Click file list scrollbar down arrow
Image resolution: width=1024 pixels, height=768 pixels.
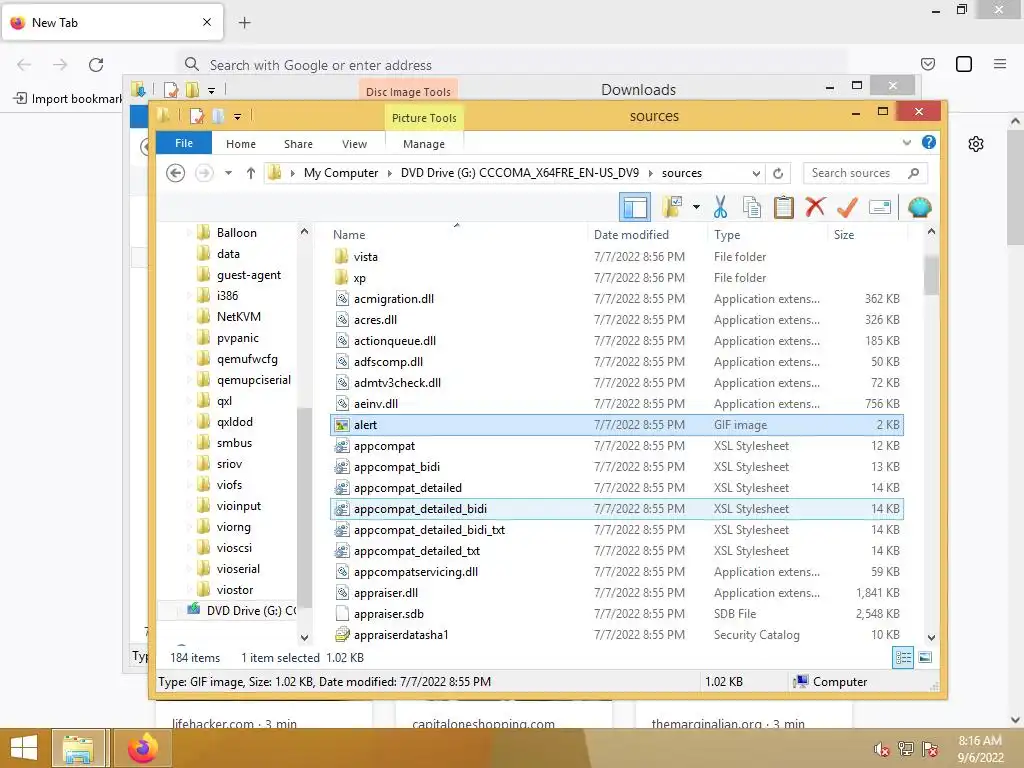pyautogui.click(x=931, y=637)
